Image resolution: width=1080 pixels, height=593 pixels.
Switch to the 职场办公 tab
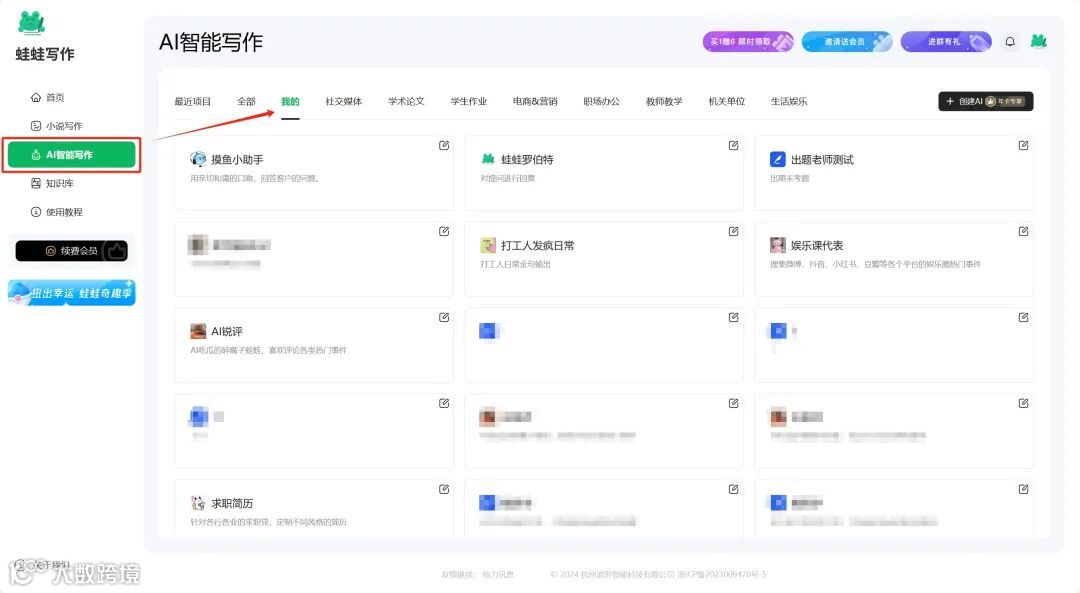click(601, 101)
